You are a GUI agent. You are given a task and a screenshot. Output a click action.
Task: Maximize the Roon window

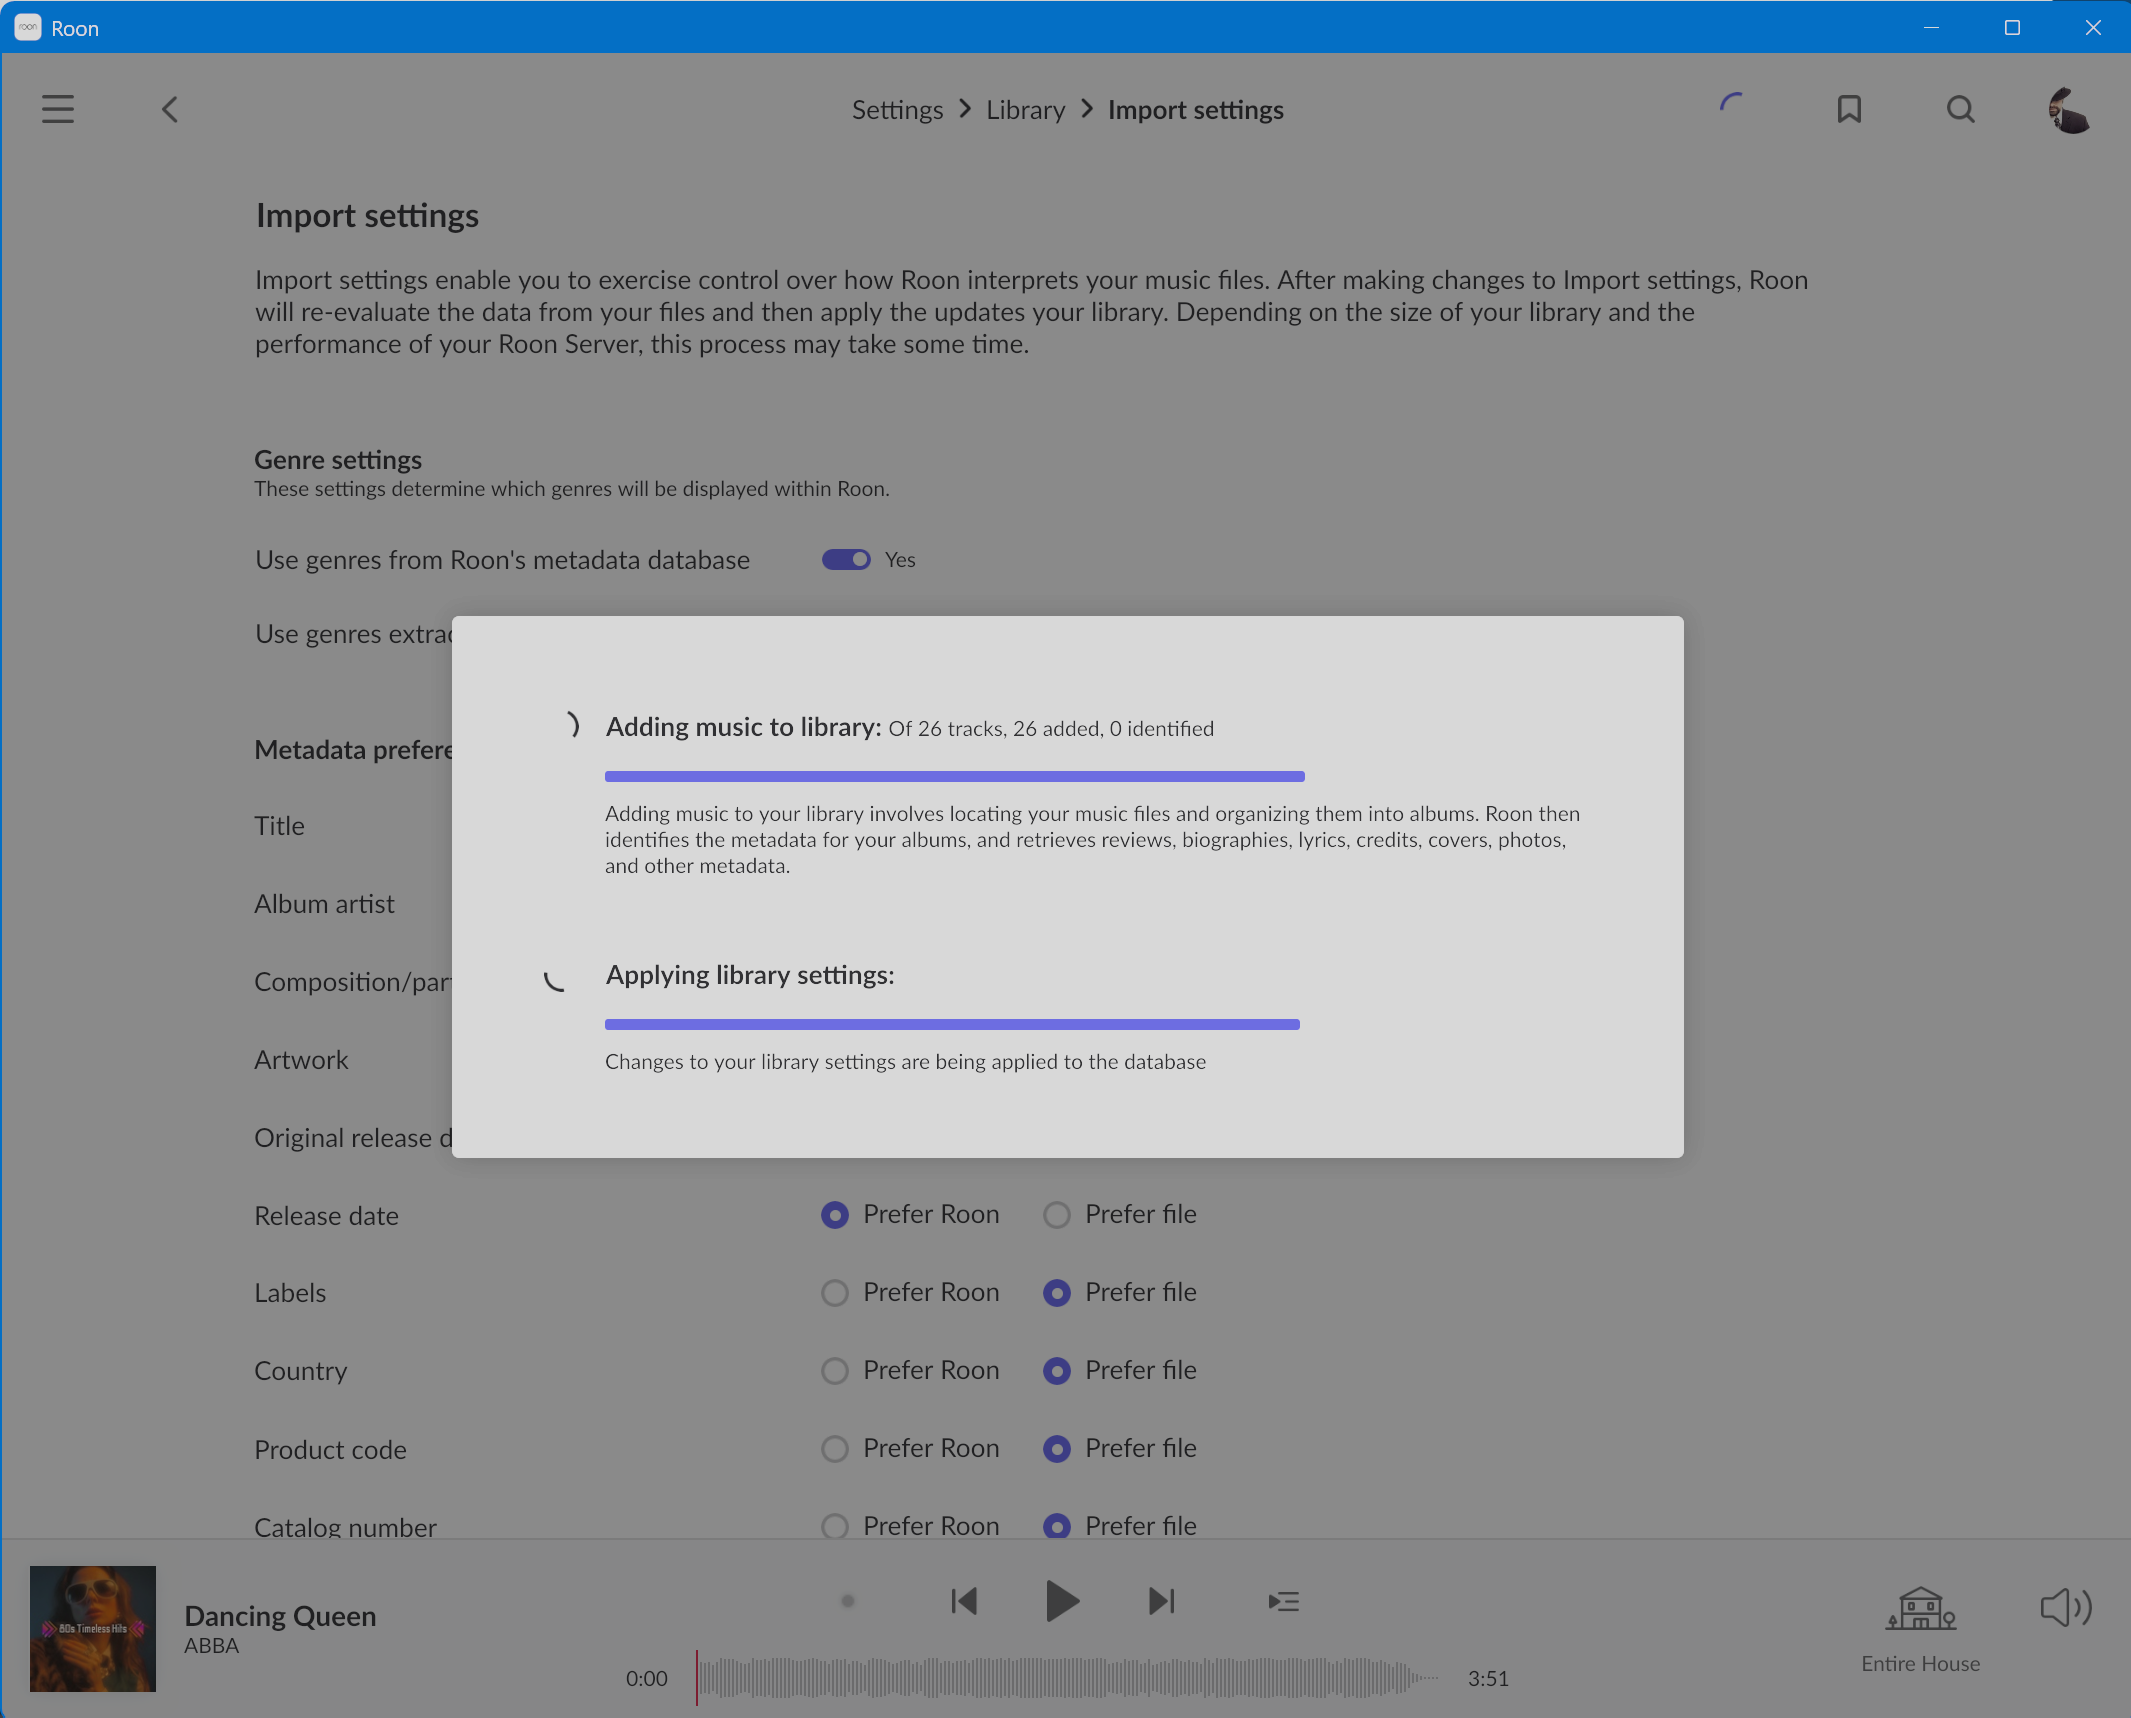pos(2012,27)
